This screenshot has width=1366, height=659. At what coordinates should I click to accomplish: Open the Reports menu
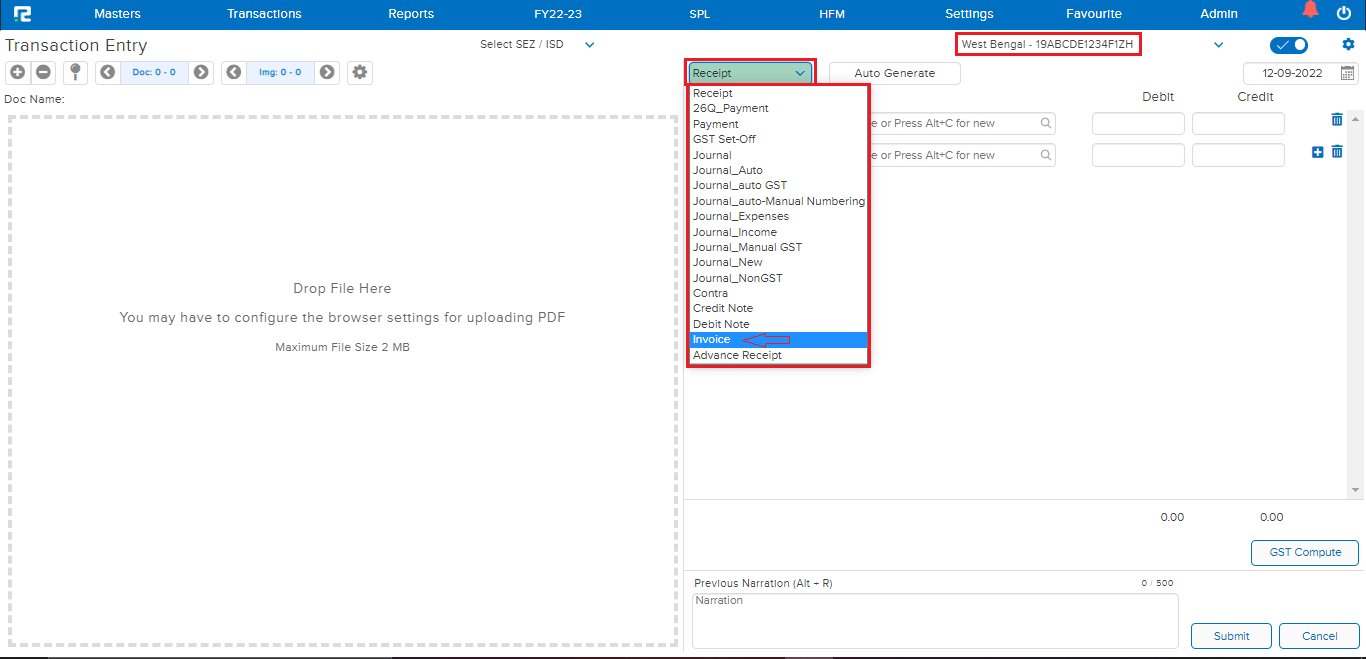point(411,14)
